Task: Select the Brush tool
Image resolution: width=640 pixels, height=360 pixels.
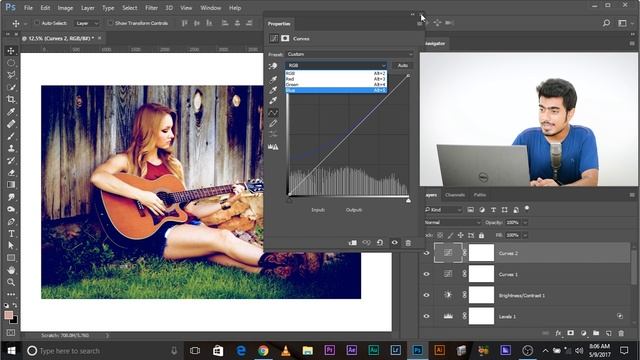Action: coord(11,136)
